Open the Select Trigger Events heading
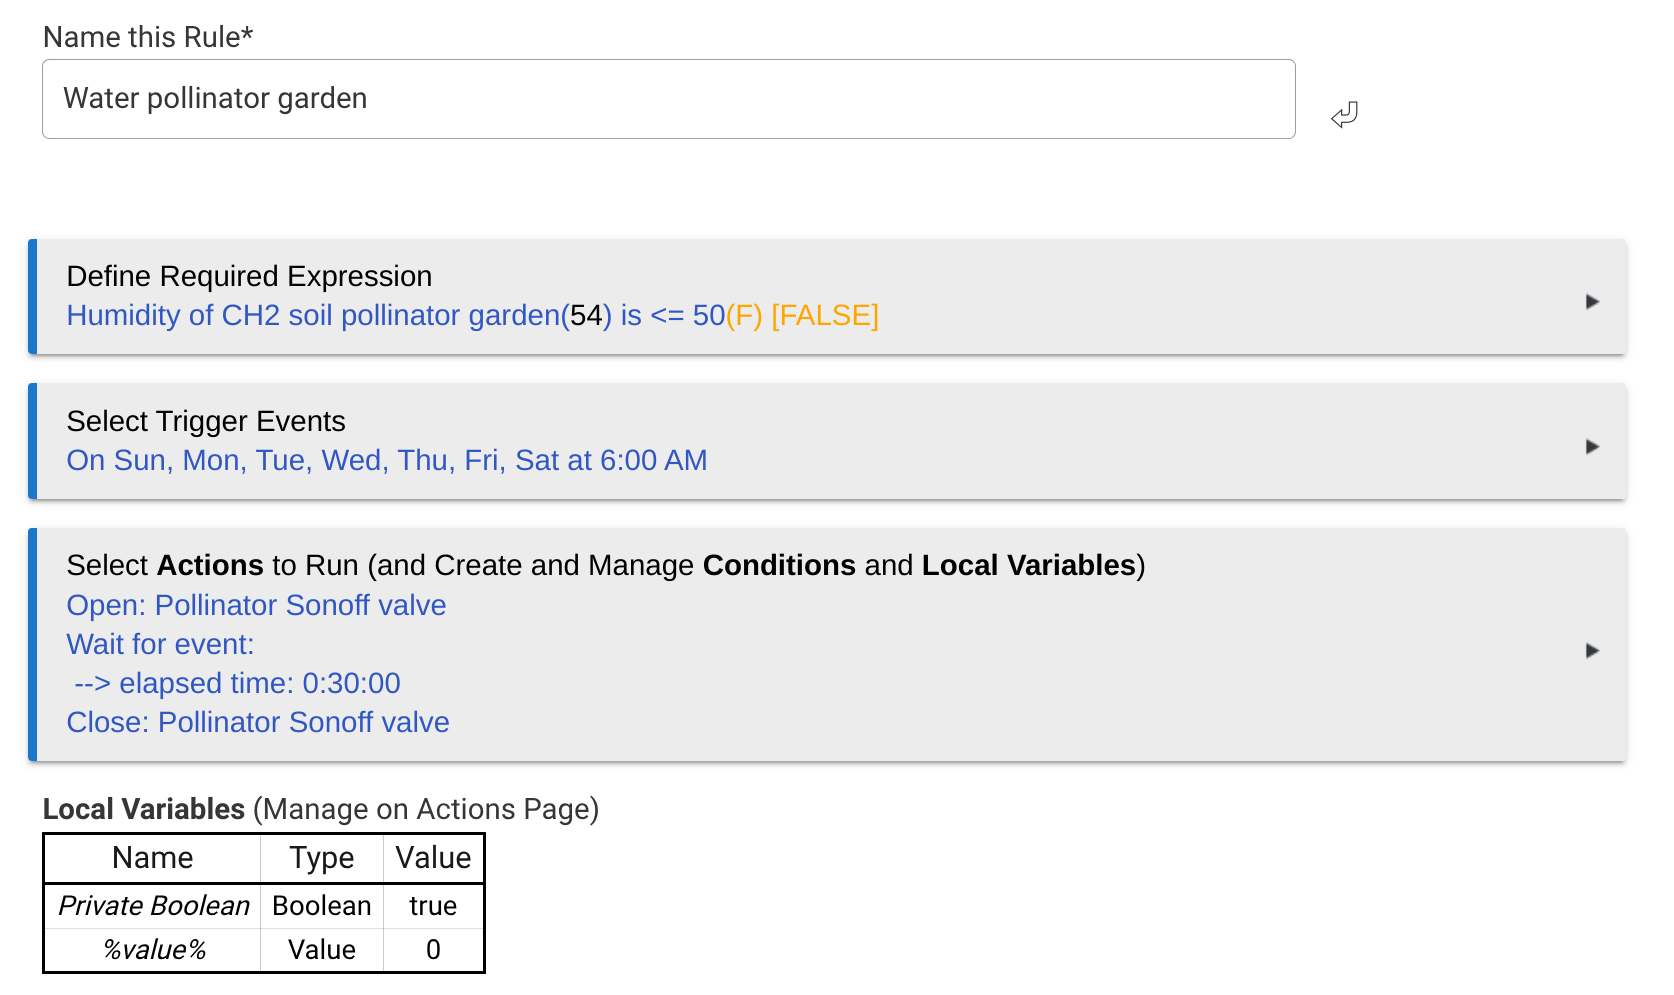Screen dimensions: 1674x995 (x=206, y=421)
